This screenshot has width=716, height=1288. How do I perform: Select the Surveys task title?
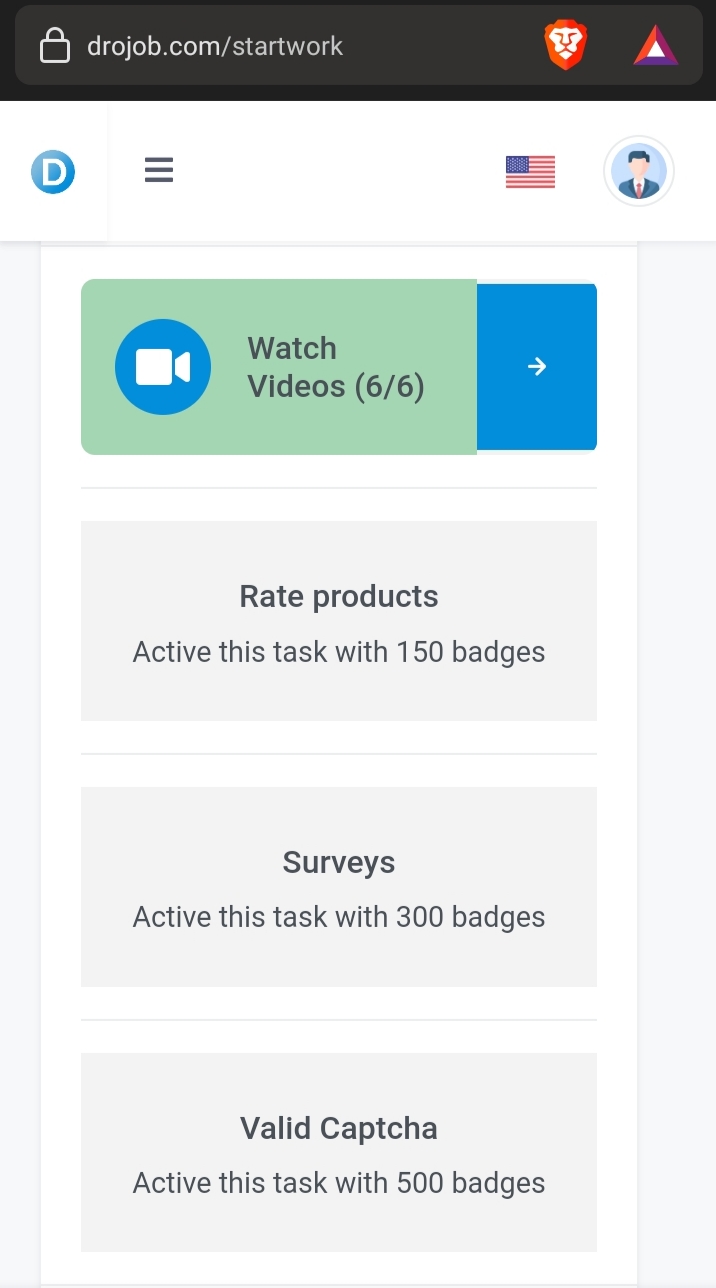click(339, 863)
